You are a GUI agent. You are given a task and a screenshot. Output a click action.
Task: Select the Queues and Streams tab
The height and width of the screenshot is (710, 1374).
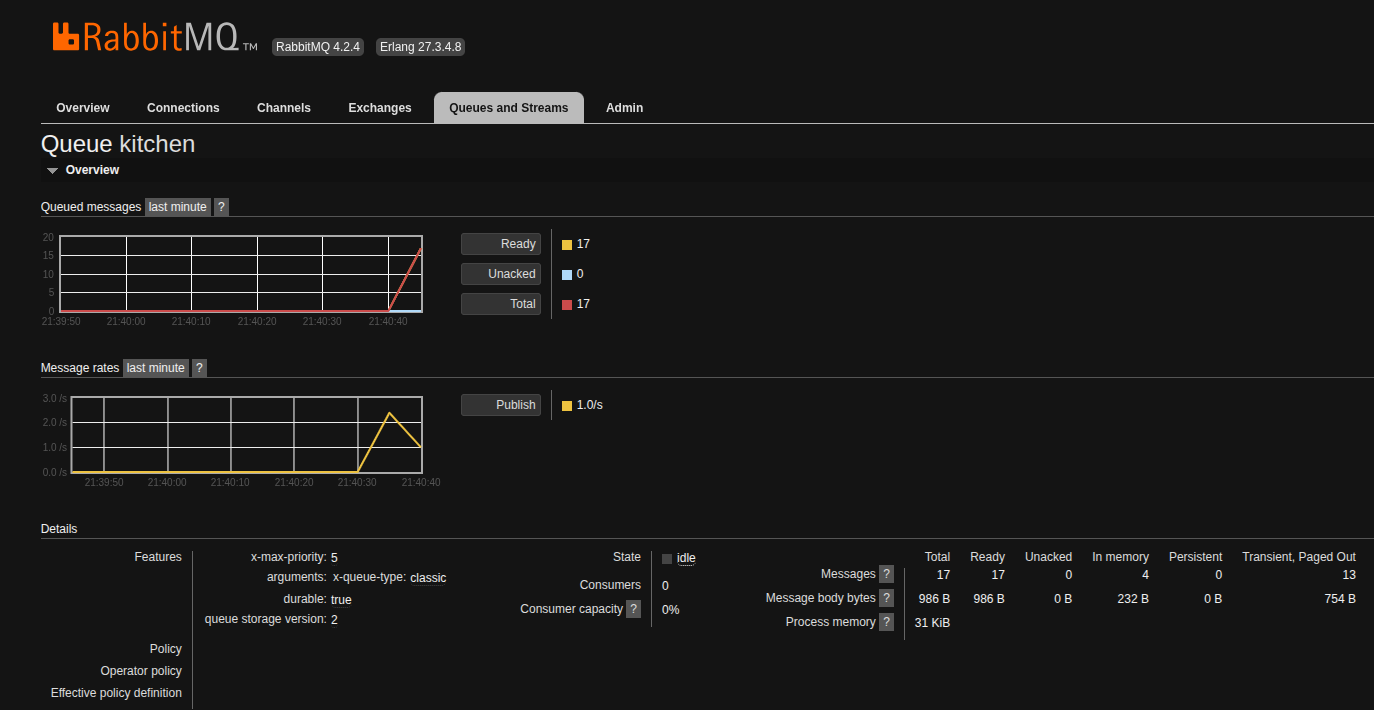pyautogui.click(x=509, y=108)
